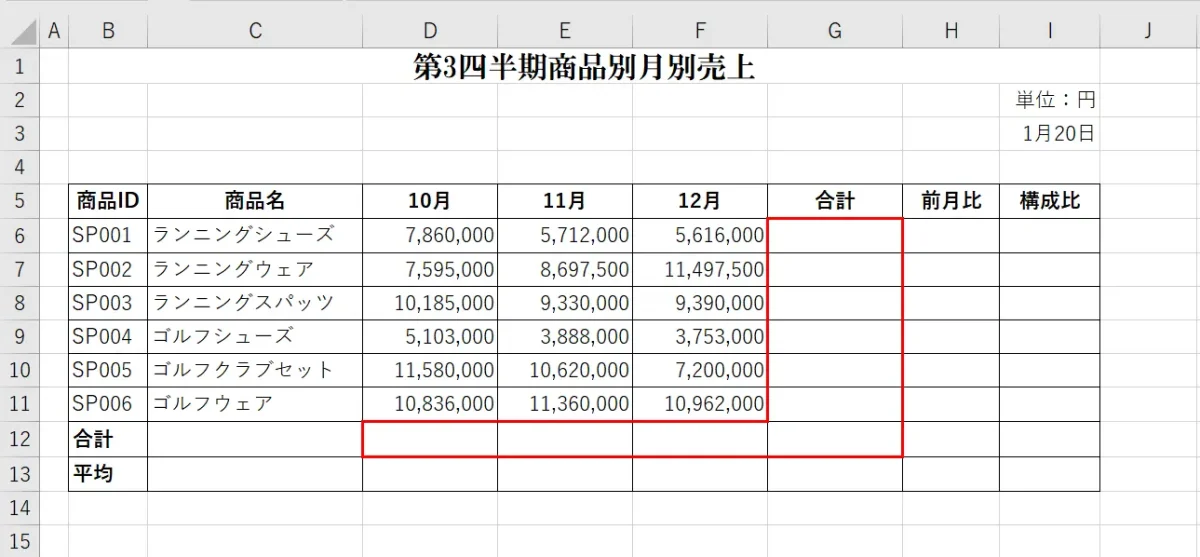Click the cell with value 7,860,000
This screenshot has height=557, width=1200.
(430, 235)
